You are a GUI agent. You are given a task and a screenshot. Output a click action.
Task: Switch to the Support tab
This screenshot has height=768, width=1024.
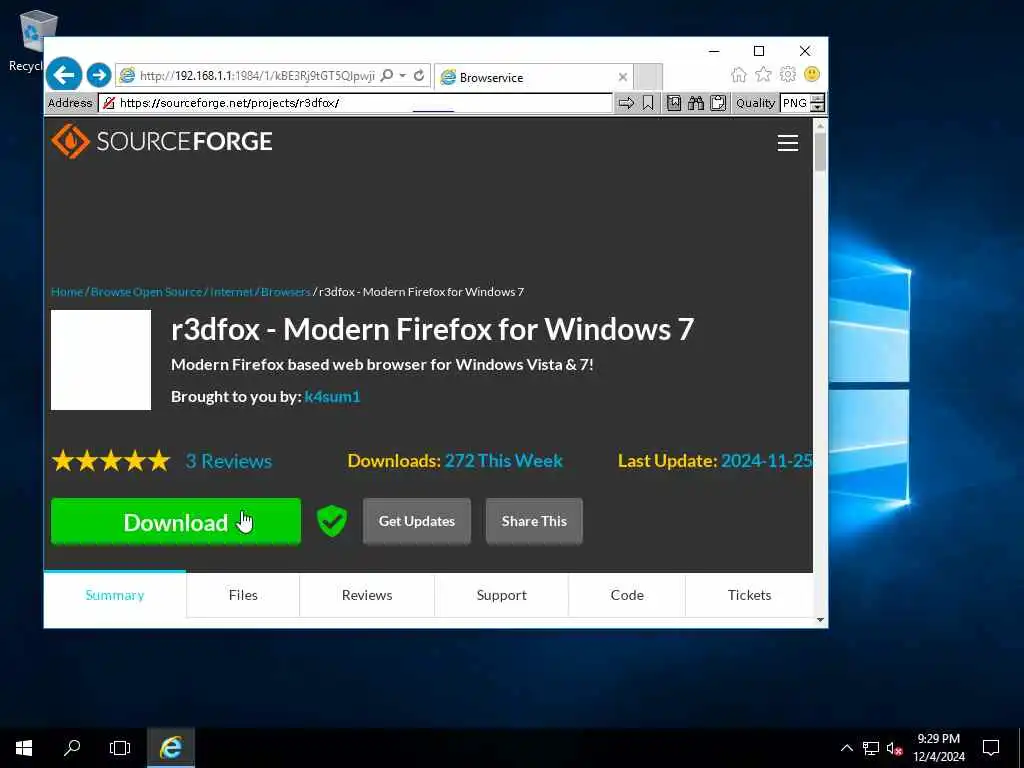(x=502, y=595)
